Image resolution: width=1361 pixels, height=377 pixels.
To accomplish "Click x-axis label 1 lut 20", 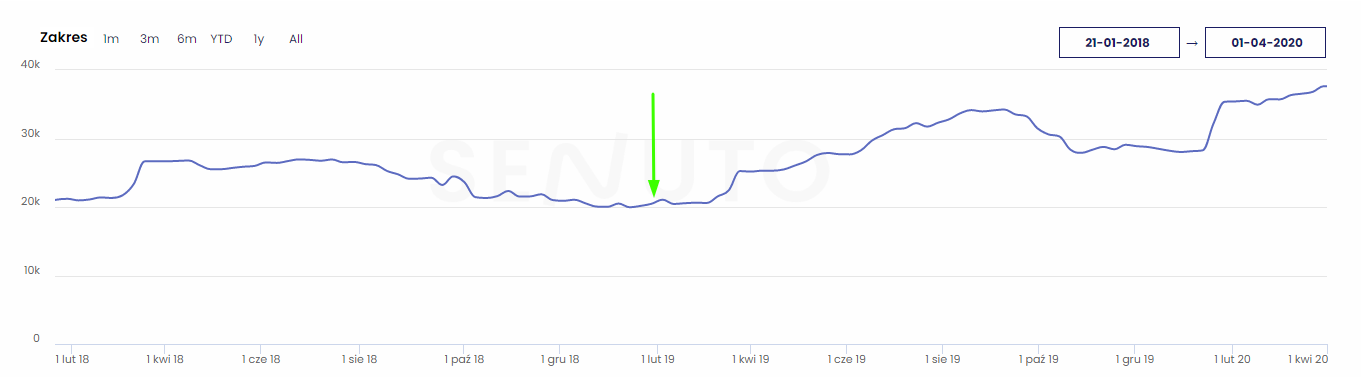I will 1232,358.
